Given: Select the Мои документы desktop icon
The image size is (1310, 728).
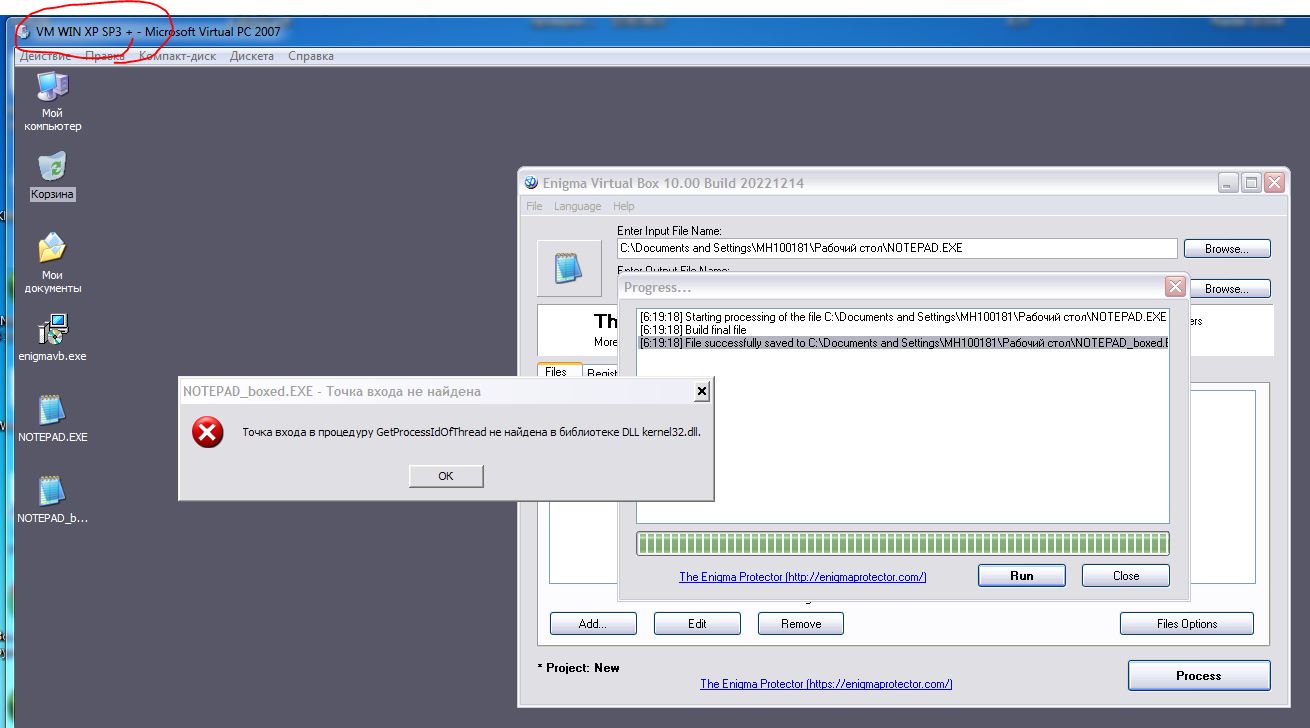Looking at the screenshot, I should pyautogui.click(x=52, y=263).
